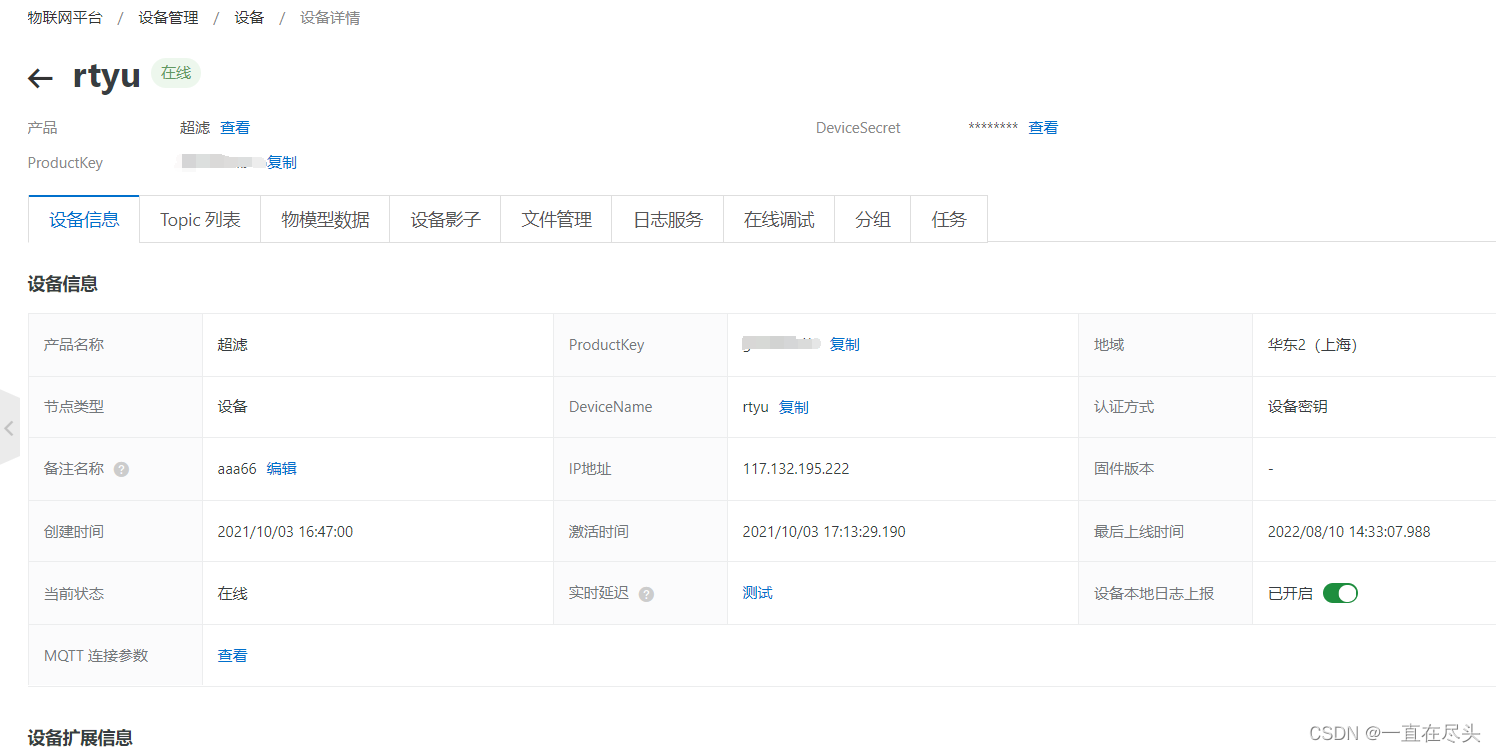Click the rtyu device title
This screenshot has width=1496, height=753.
[x=106, y=76]
